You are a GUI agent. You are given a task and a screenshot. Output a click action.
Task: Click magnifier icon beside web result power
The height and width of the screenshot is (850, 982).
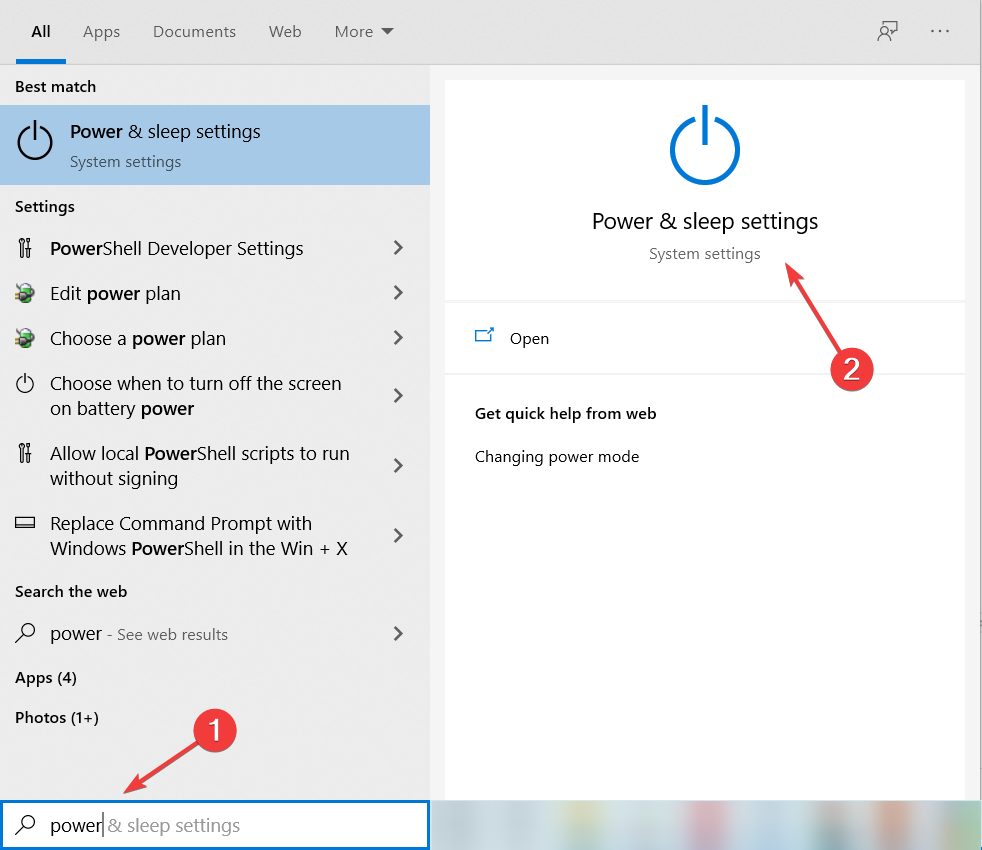click(x=25, y=633)
